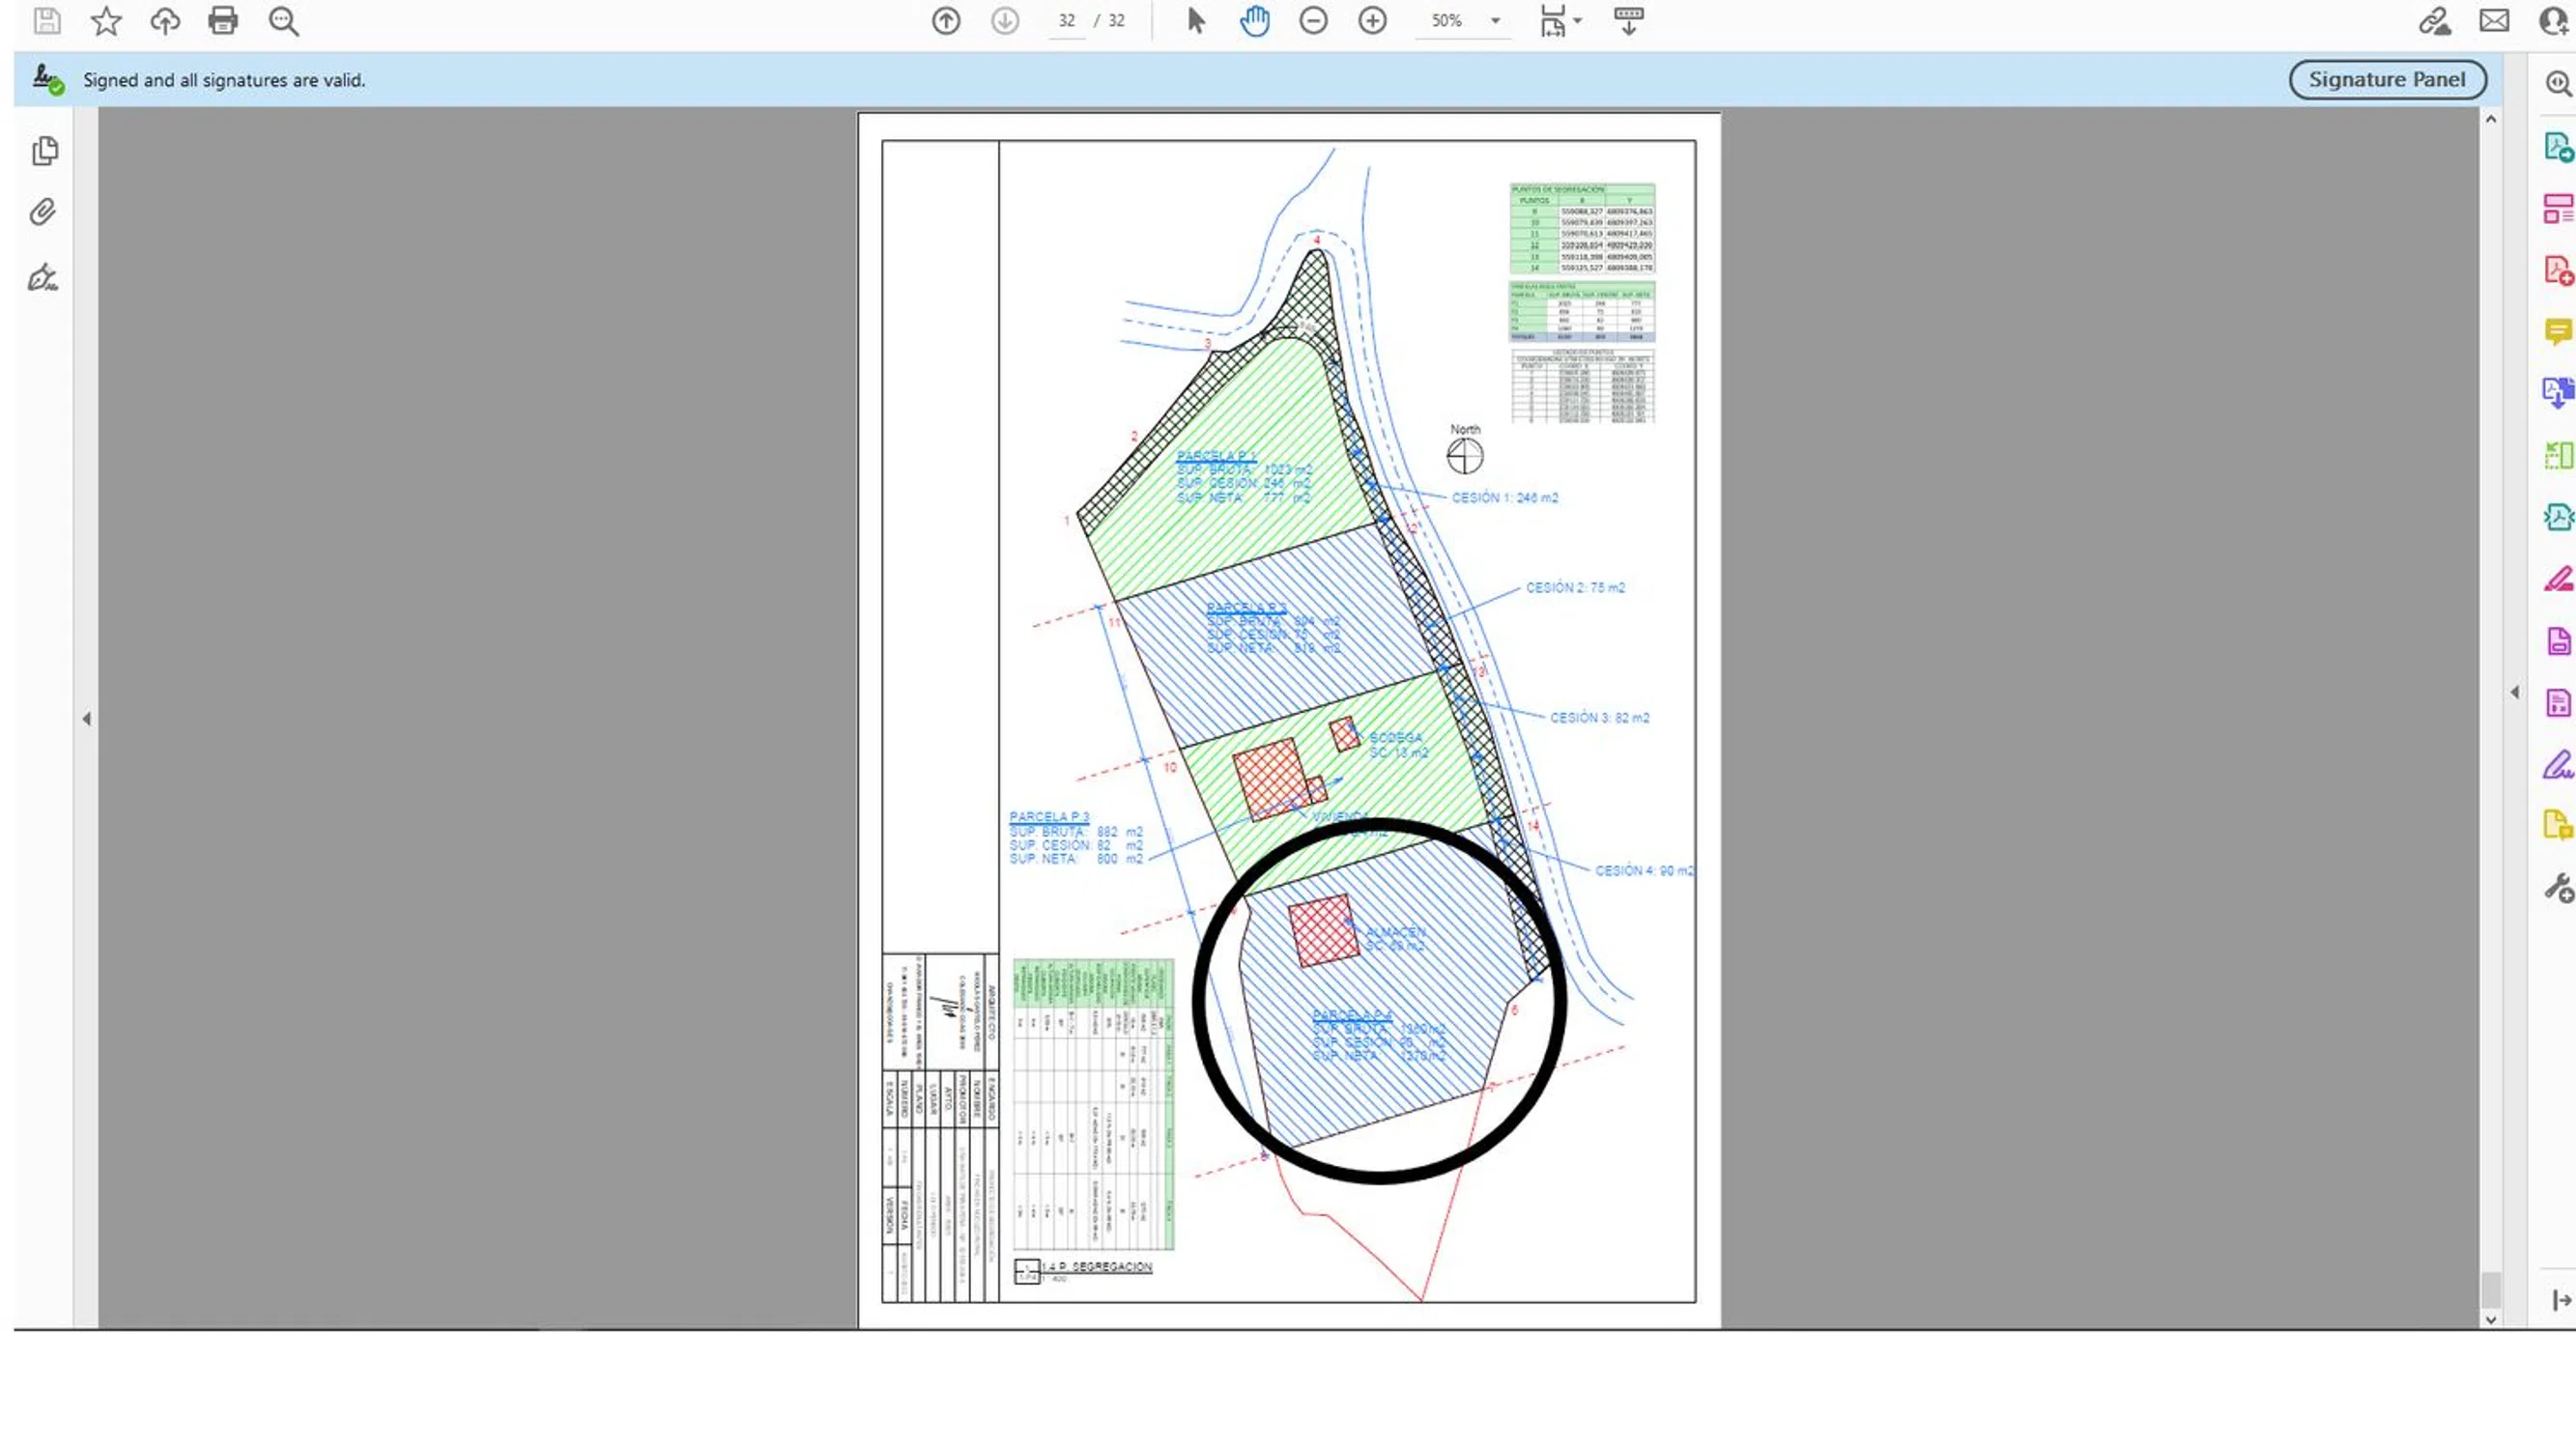Open the Attachments paperclip panel
This screenshot has width=2576, height=1449.
[x=42, y=212]
